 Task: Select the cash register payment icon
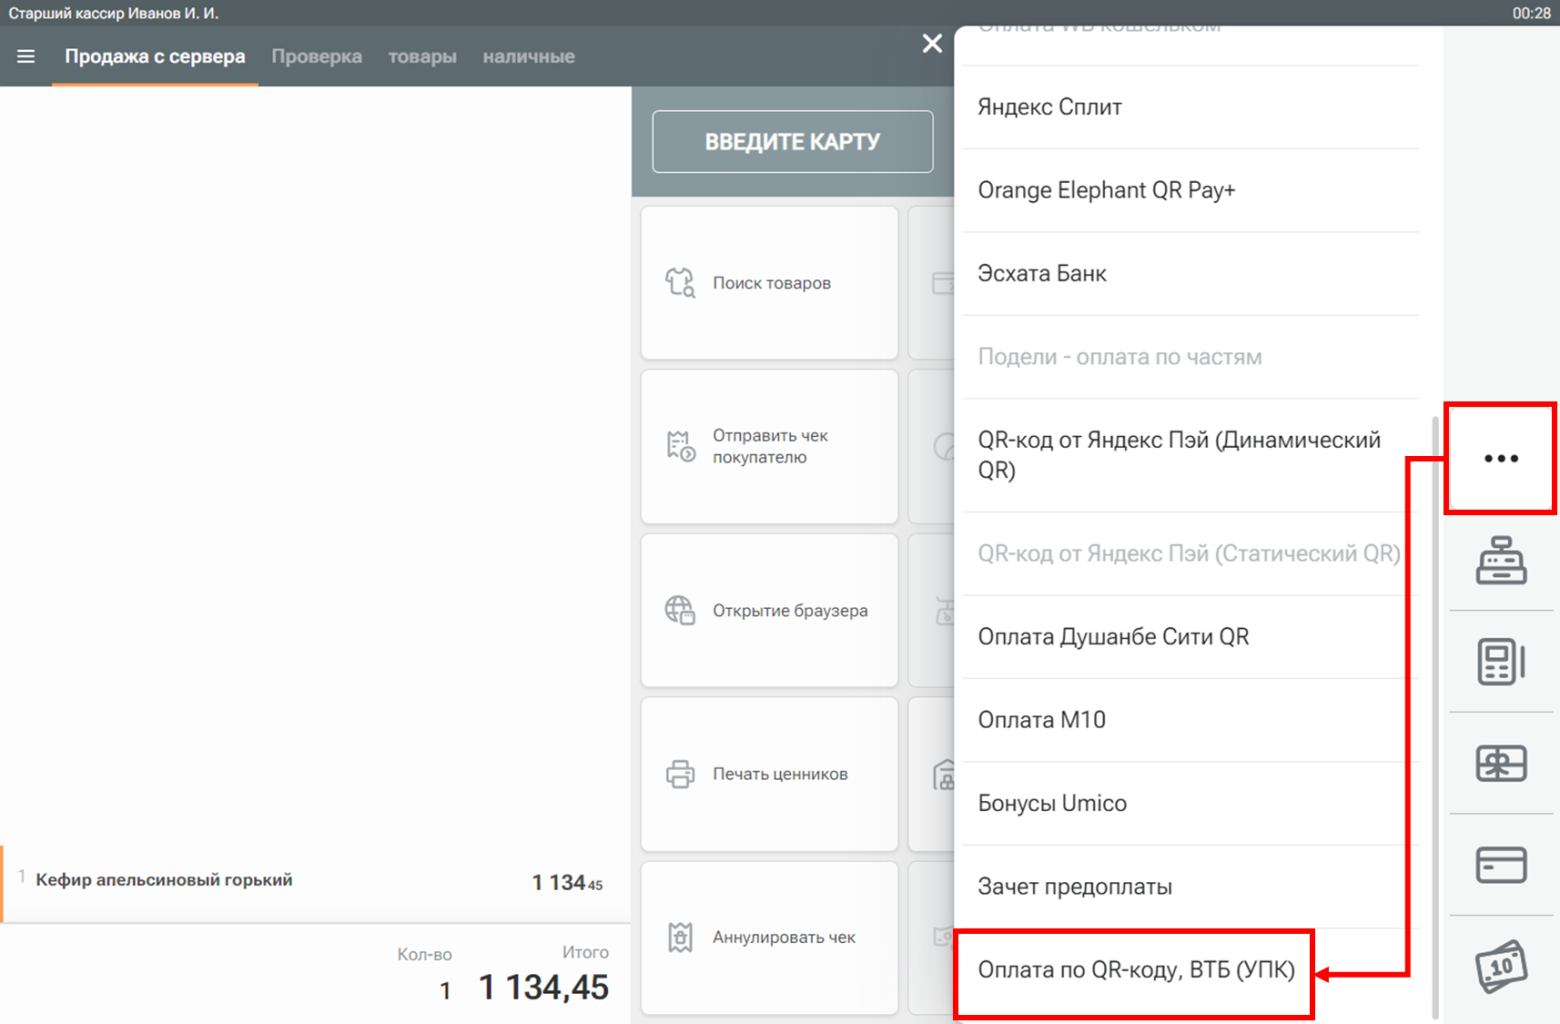tap(1501, 560)
